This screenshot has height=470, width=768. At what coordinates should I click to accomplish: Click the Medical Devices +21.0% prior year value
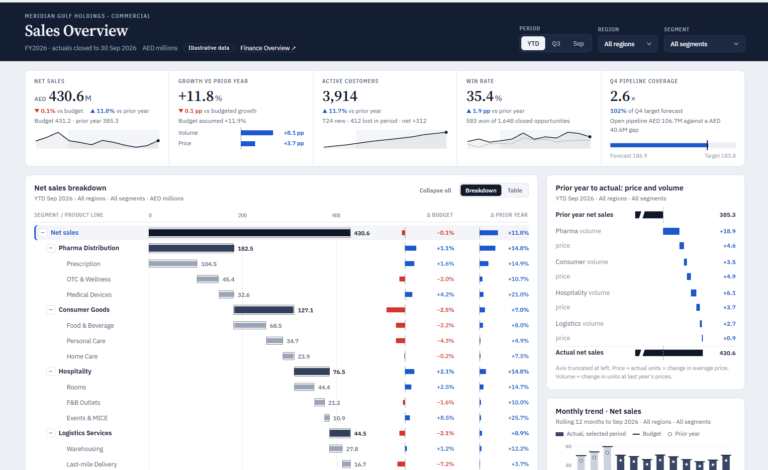click(x=518, y=295)
